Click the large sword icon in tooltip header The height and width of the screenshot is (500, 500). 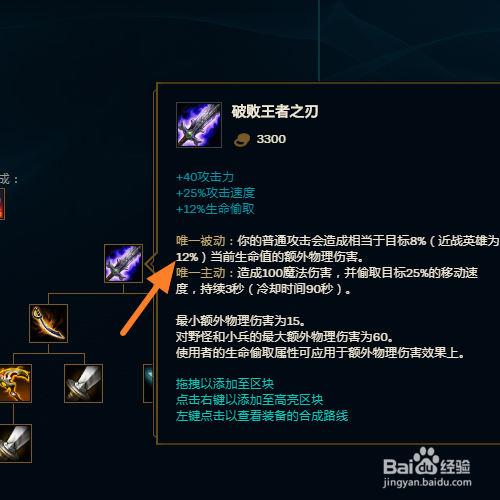point(199,125)
